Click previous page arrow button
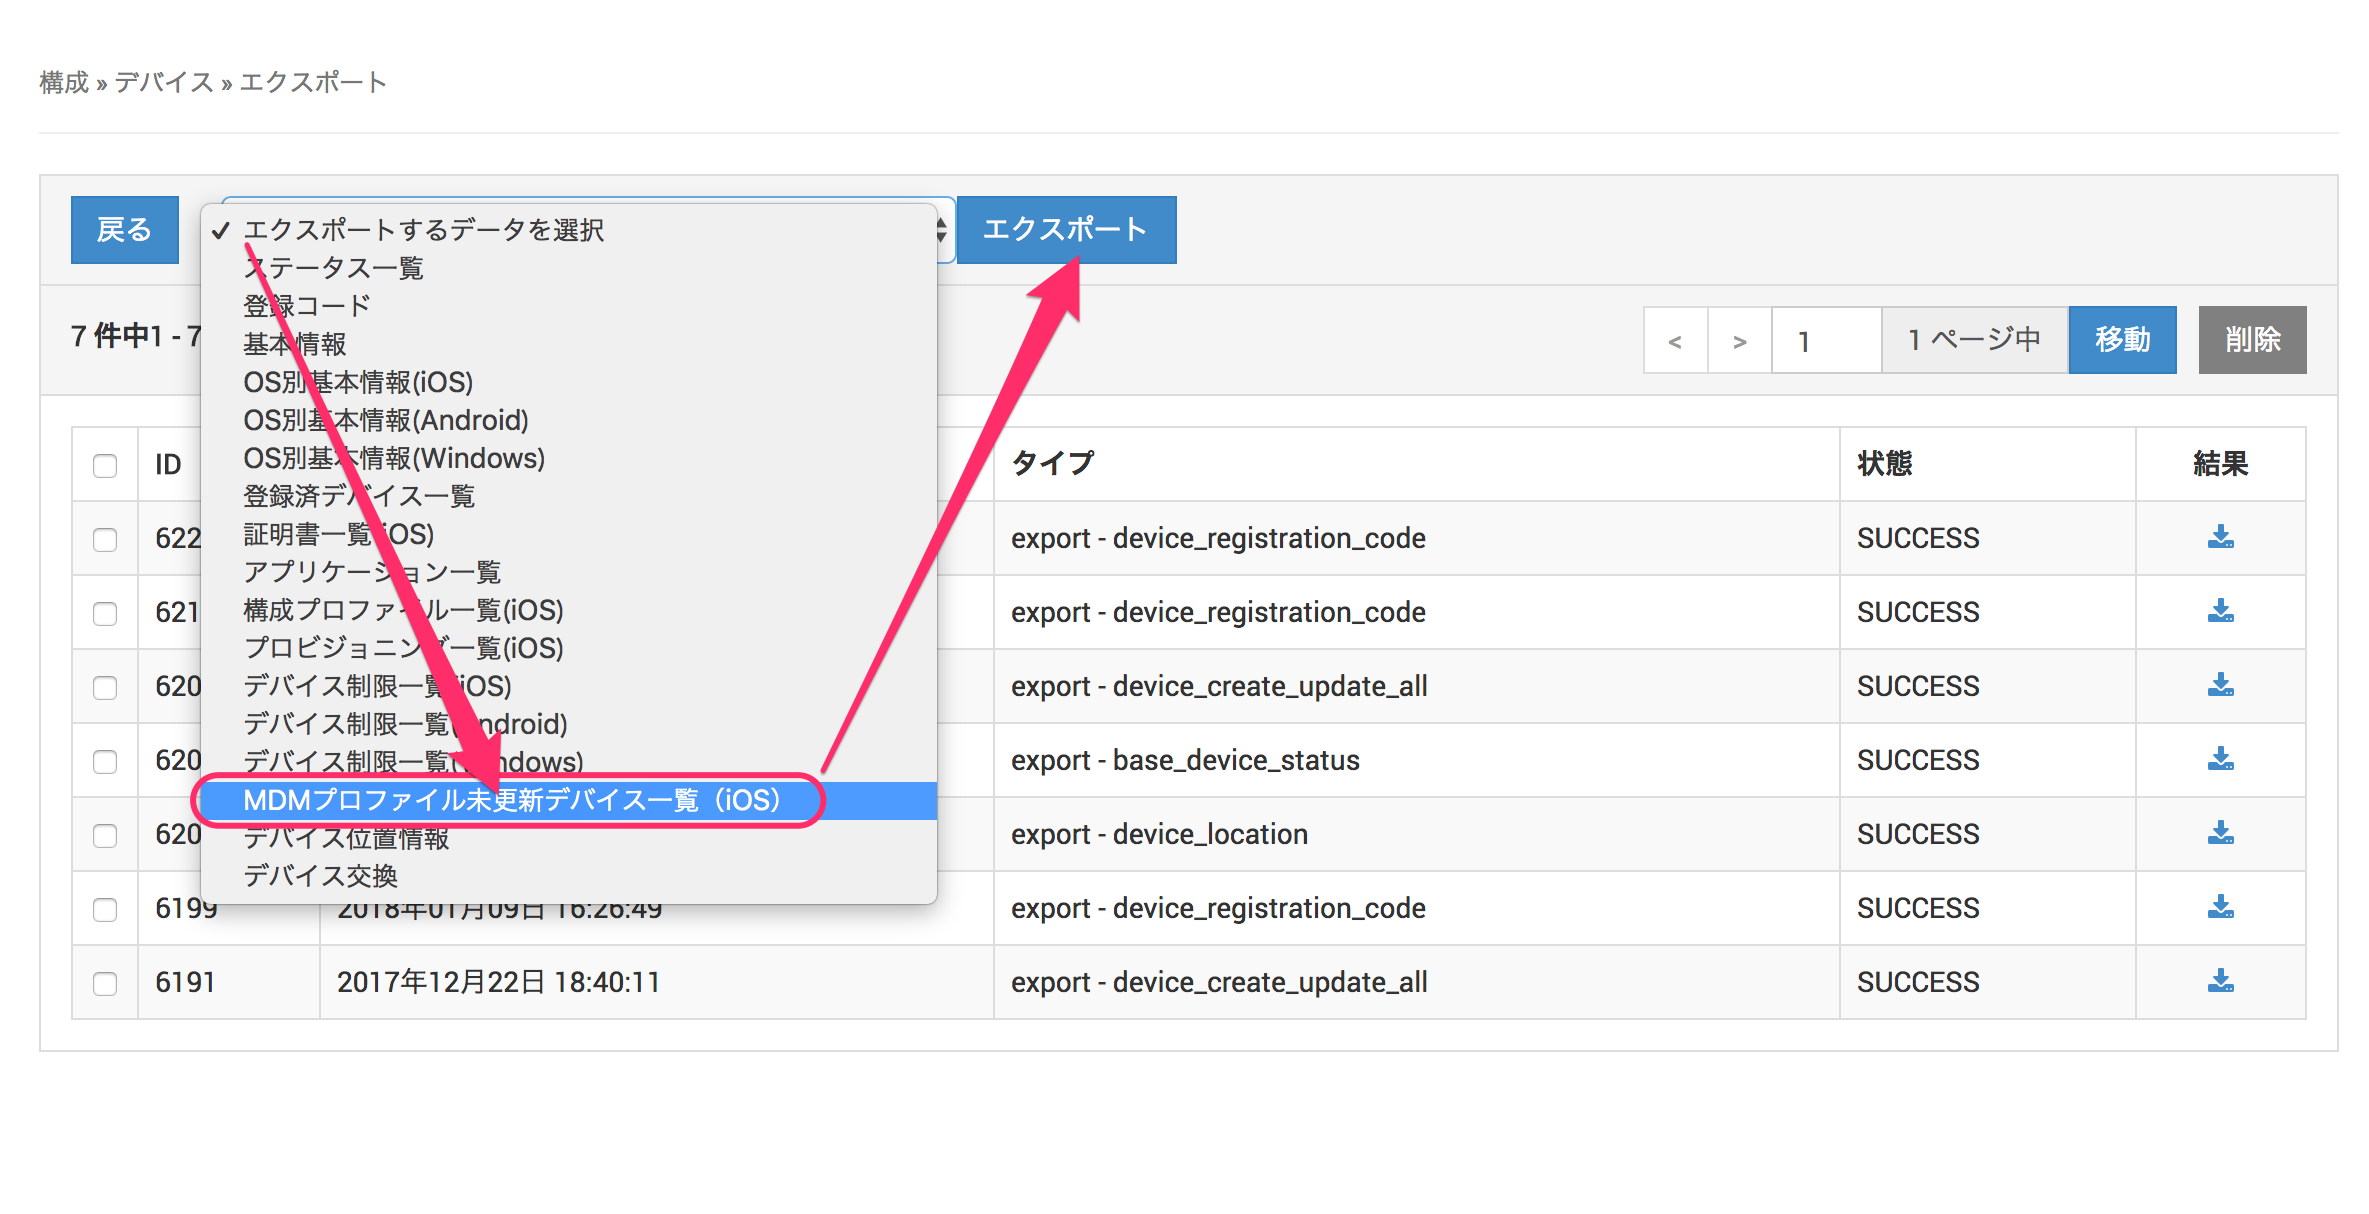 tap(1675, 341)
